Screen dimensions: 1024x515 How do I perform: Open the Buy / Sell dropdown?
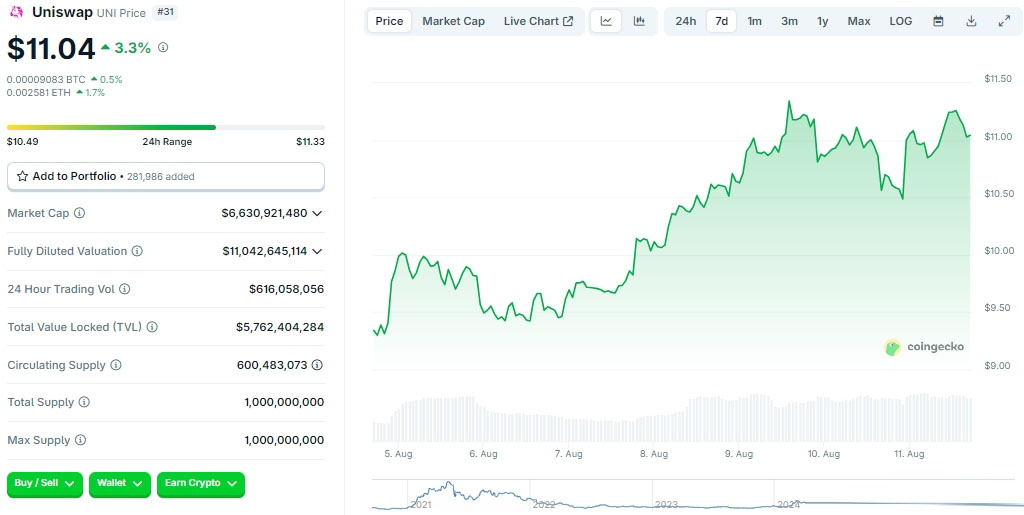coord(45,484)
